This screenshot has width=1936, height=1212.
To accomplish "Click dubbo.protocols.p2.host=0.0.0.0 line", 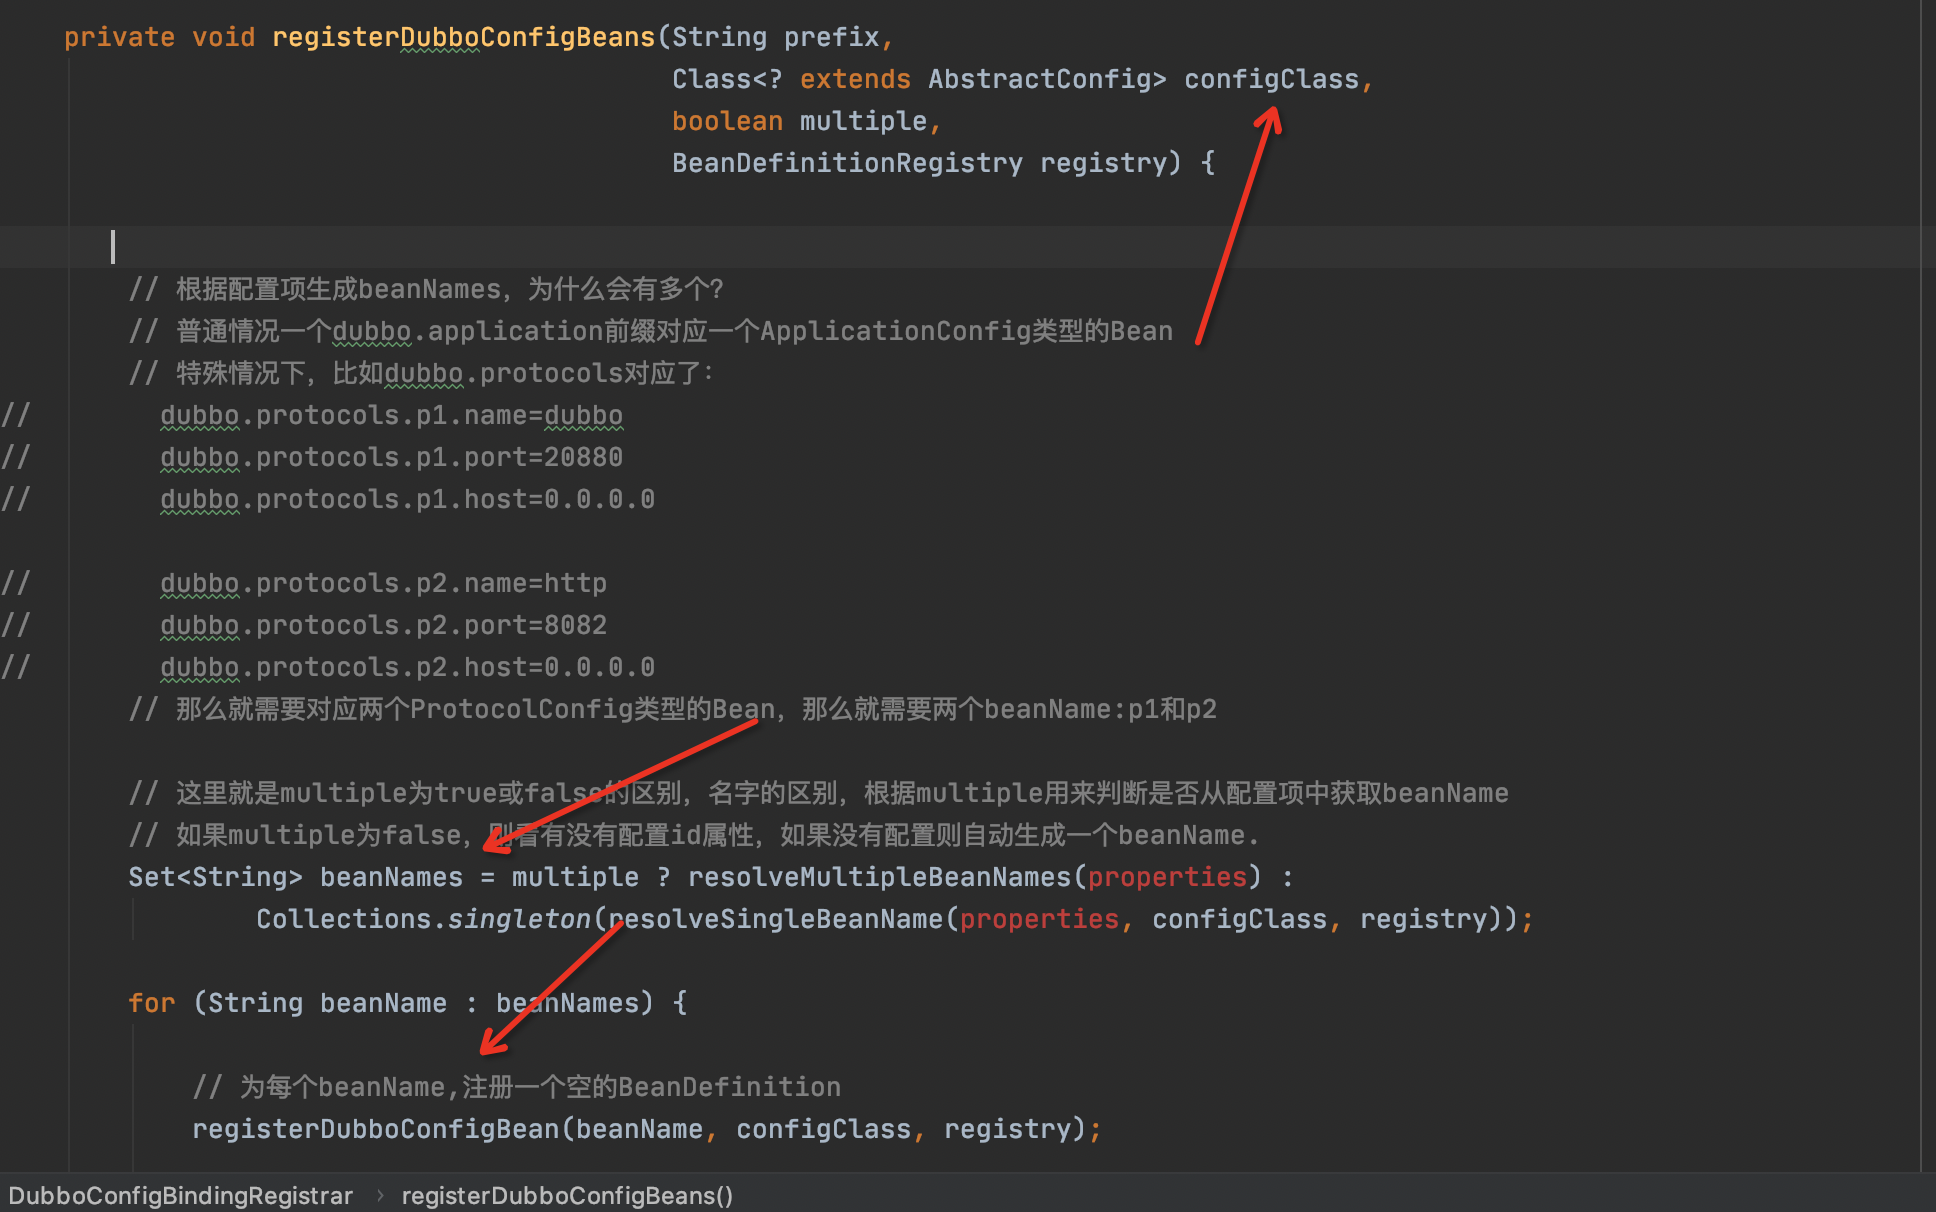I will tap(407, 667).
